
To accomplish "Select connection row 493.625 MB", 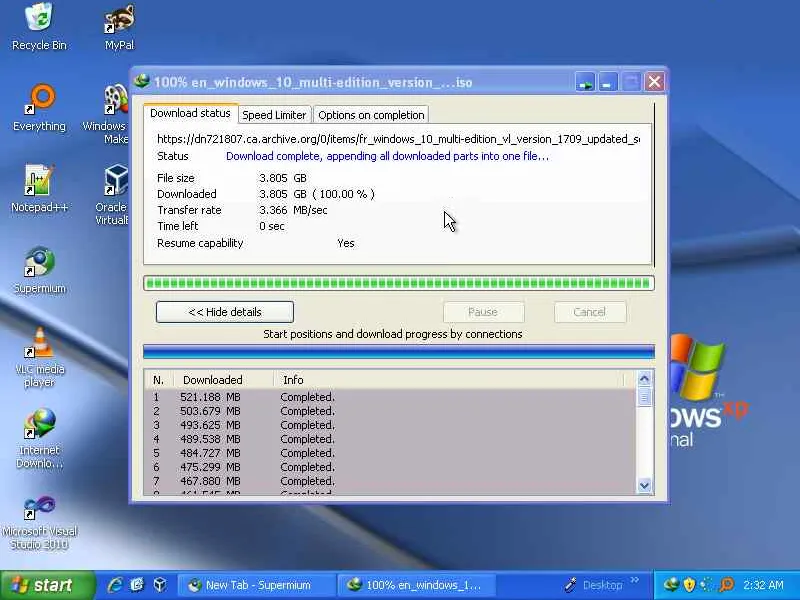I will [x=390, y=425].
